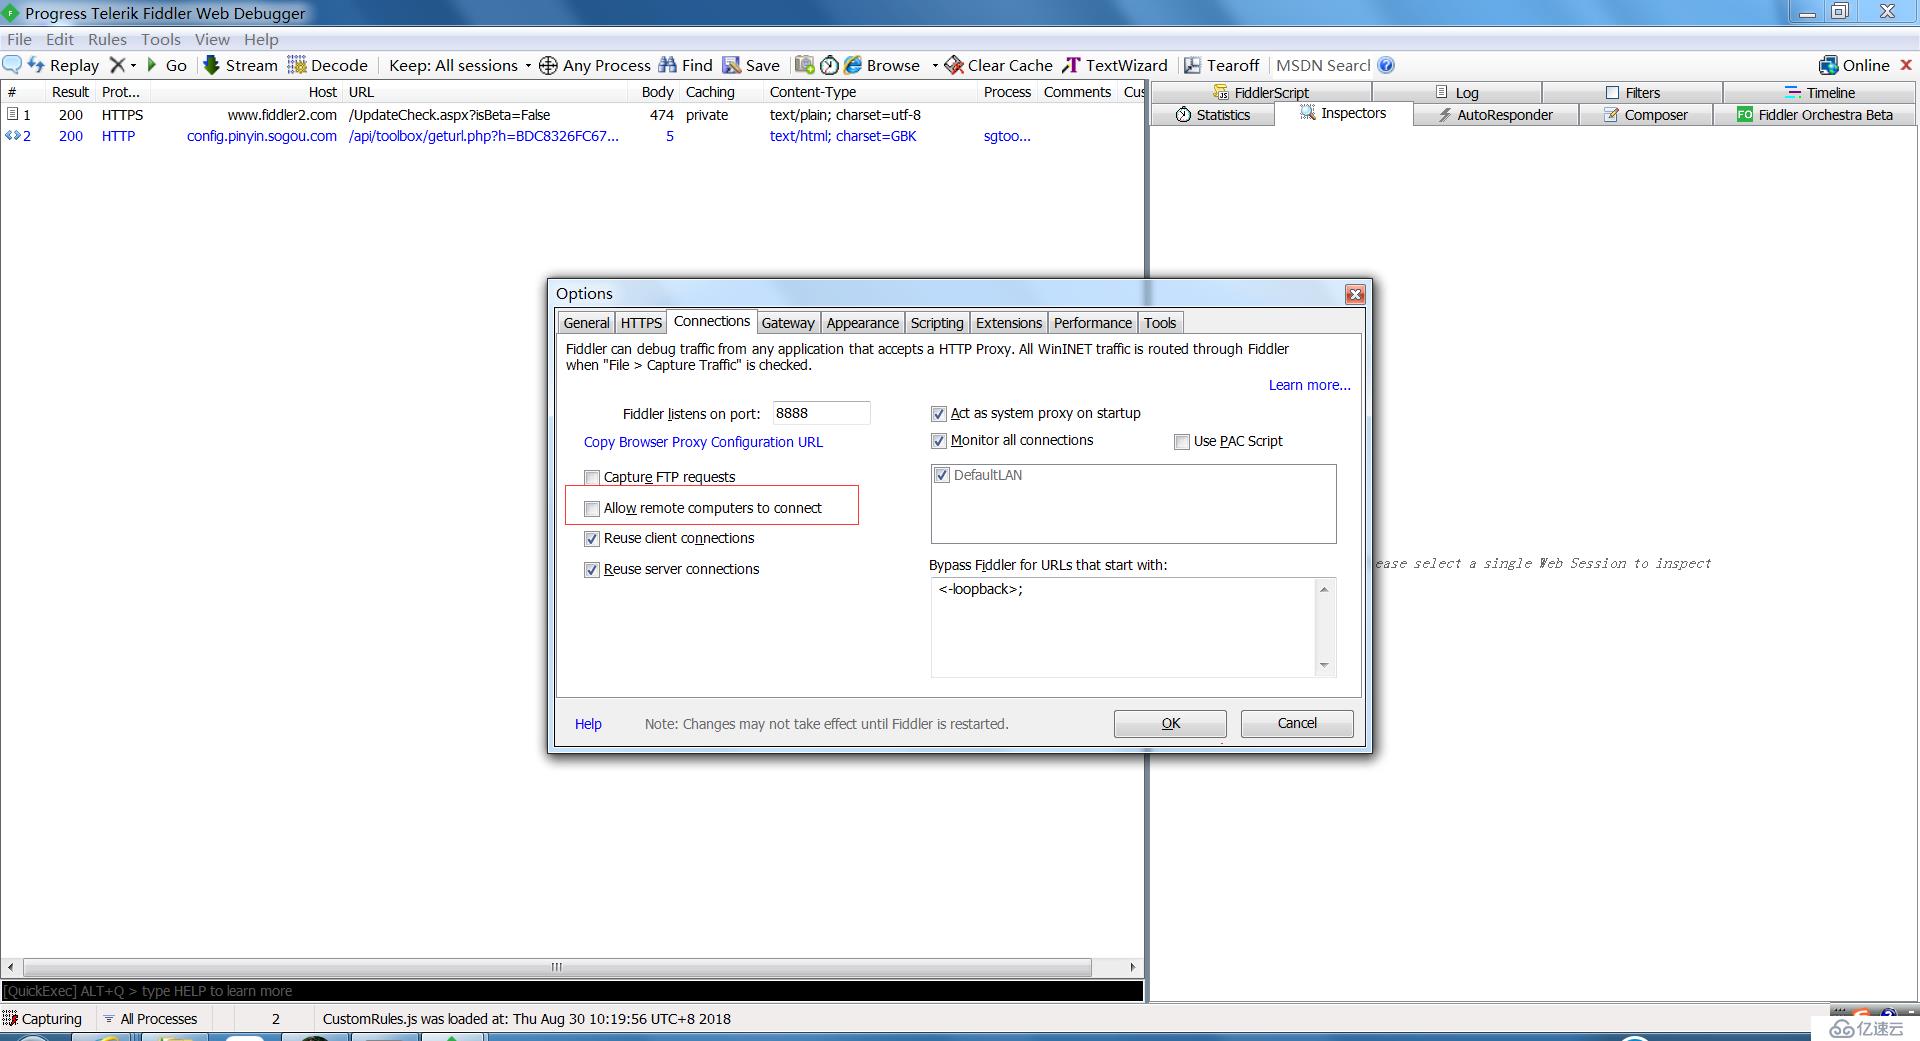Image resolution: width=1920 pixels, height=1041 pixels.
Task: Enable Allow remote computers to connect
Action: tap(592, 509)
